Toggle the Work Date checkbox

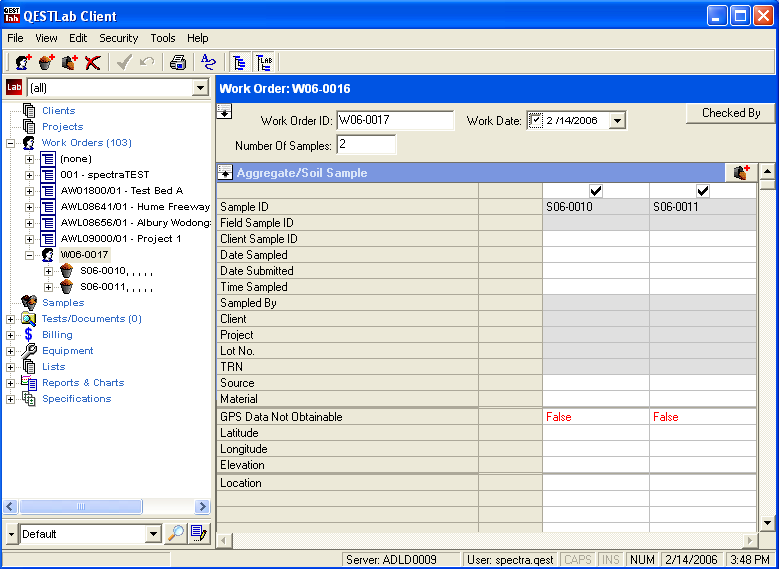(x=535, y=120)
